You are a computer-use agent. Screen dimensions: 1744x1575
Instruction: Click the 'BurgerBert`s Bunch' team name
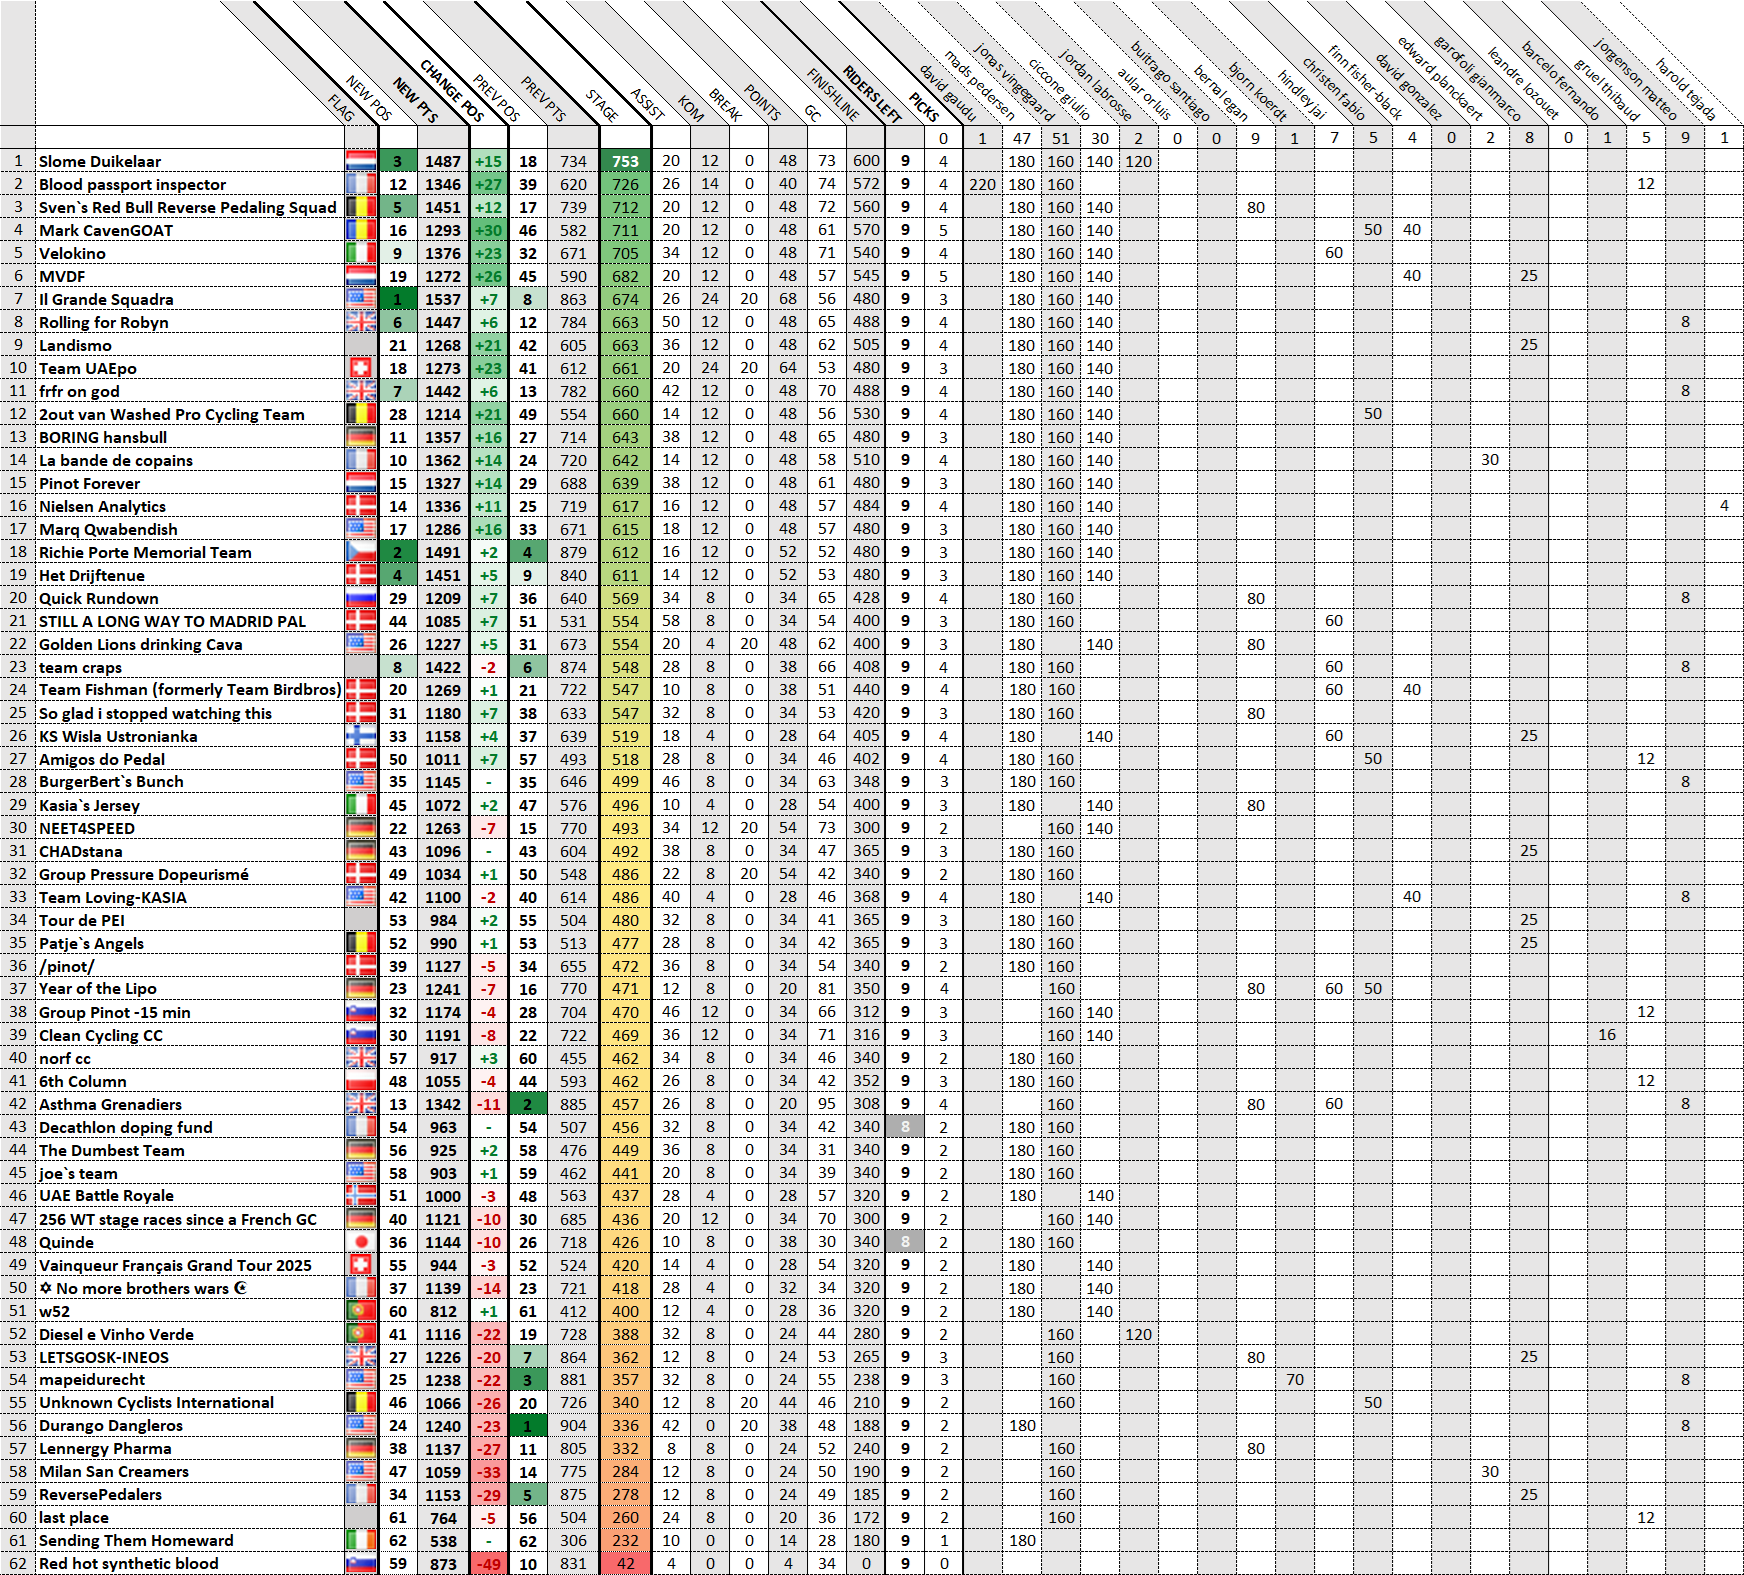click(111, 782)
